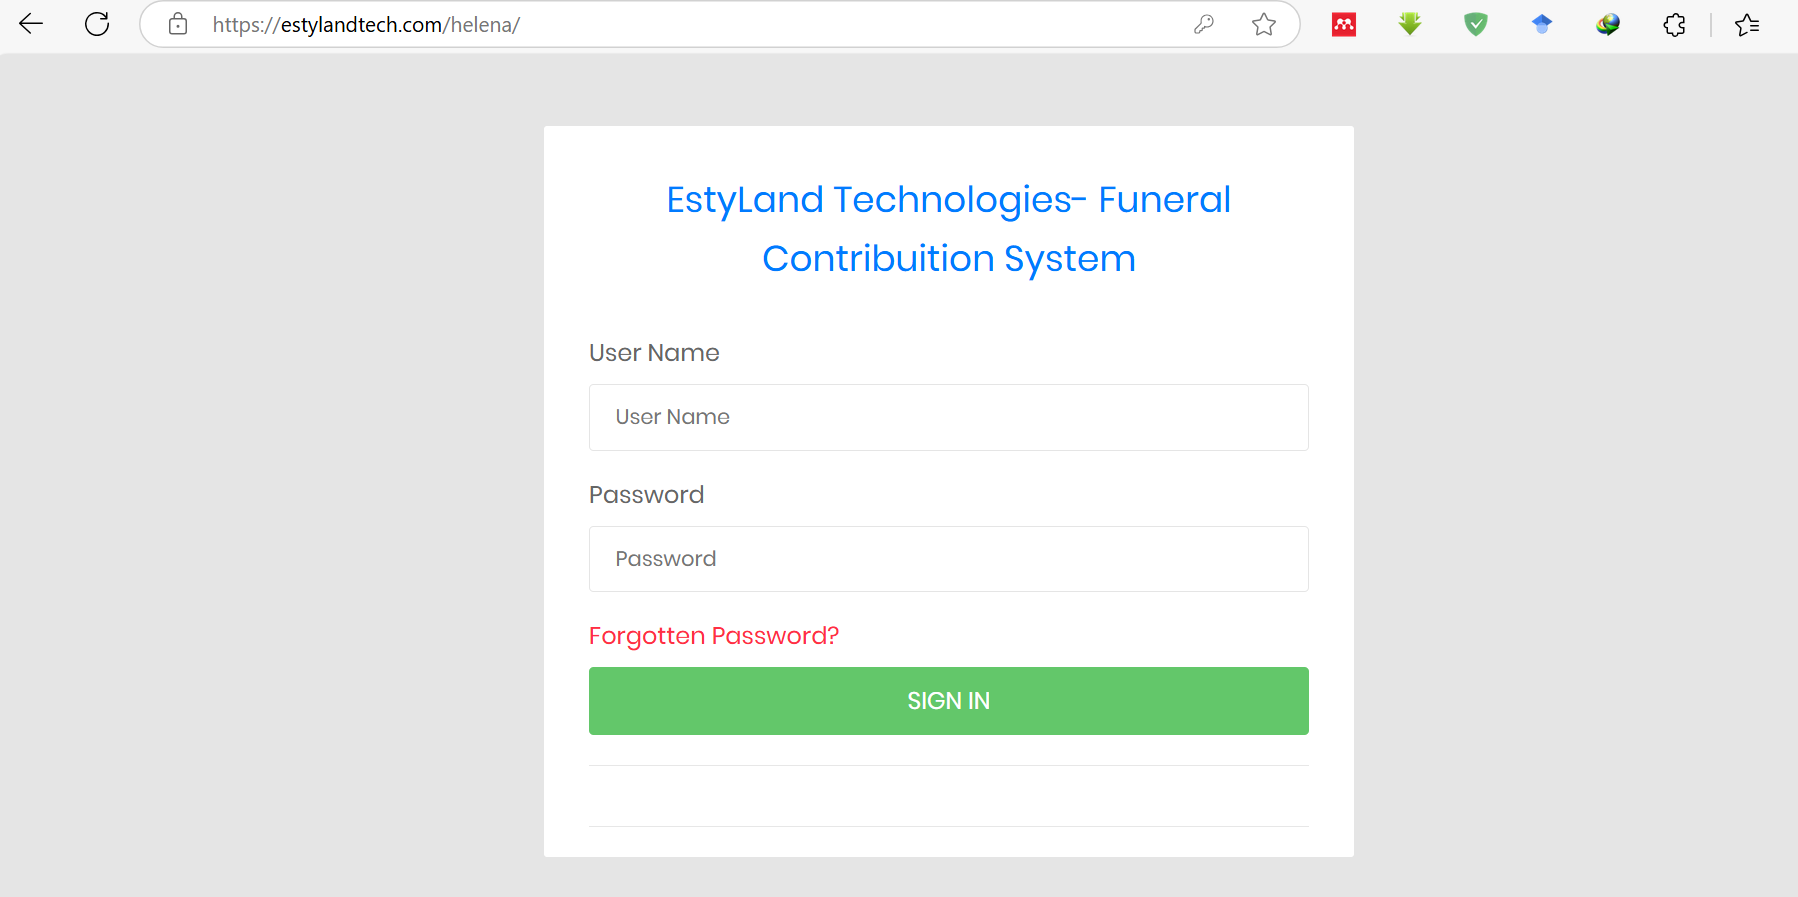Click the Password label above the field
Image resolution: width=1798 pixels, height=897 pixels.
click(646, 495)
